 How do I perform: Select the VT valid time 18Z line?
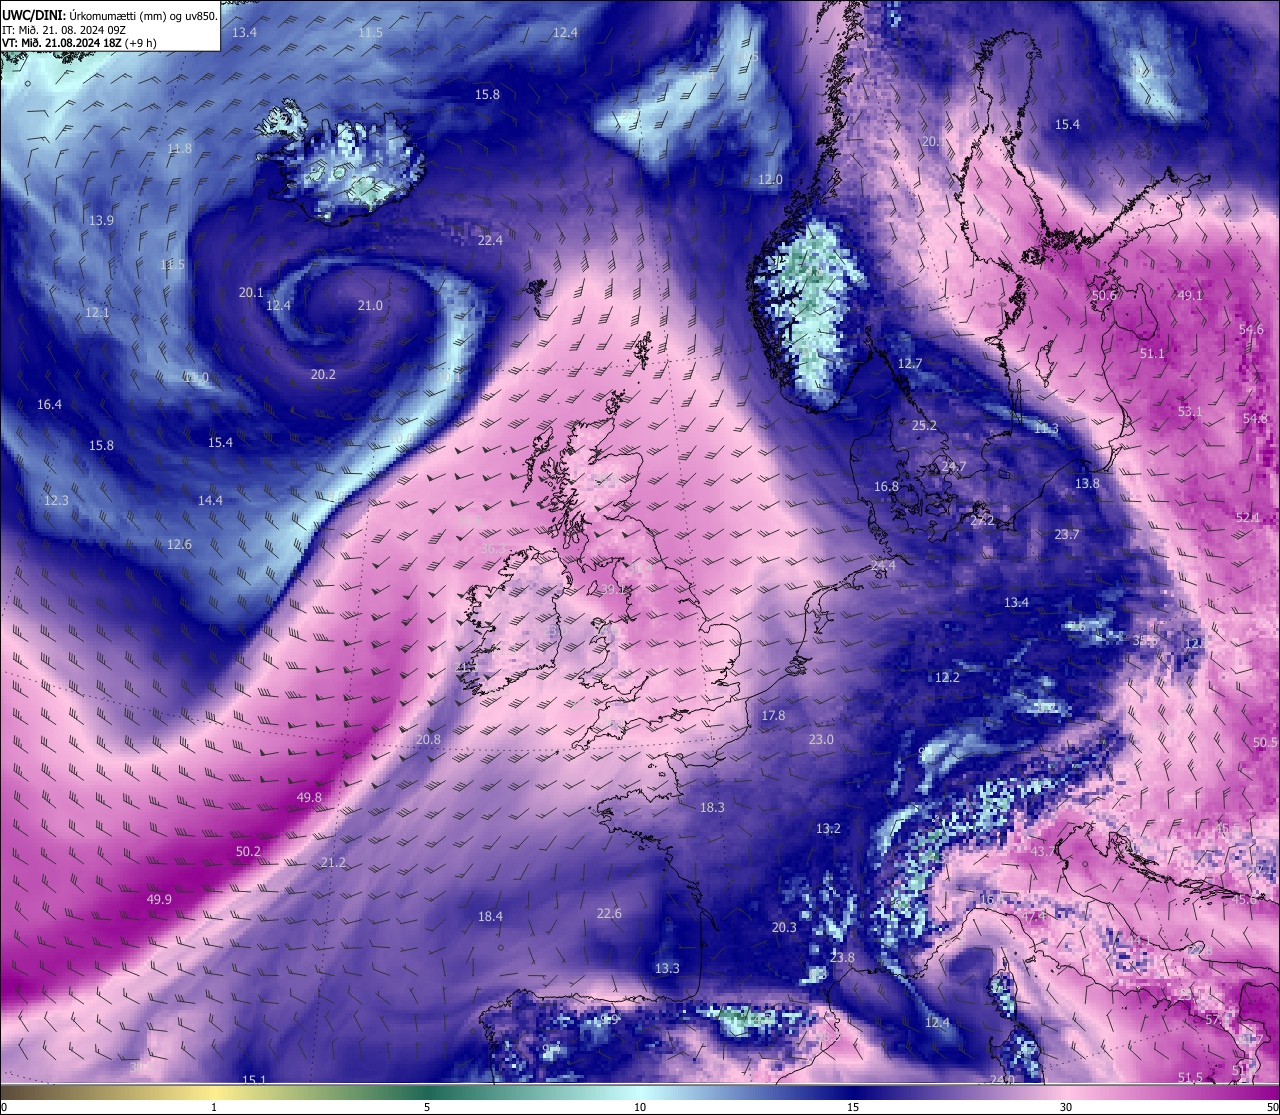coord(79,42)
